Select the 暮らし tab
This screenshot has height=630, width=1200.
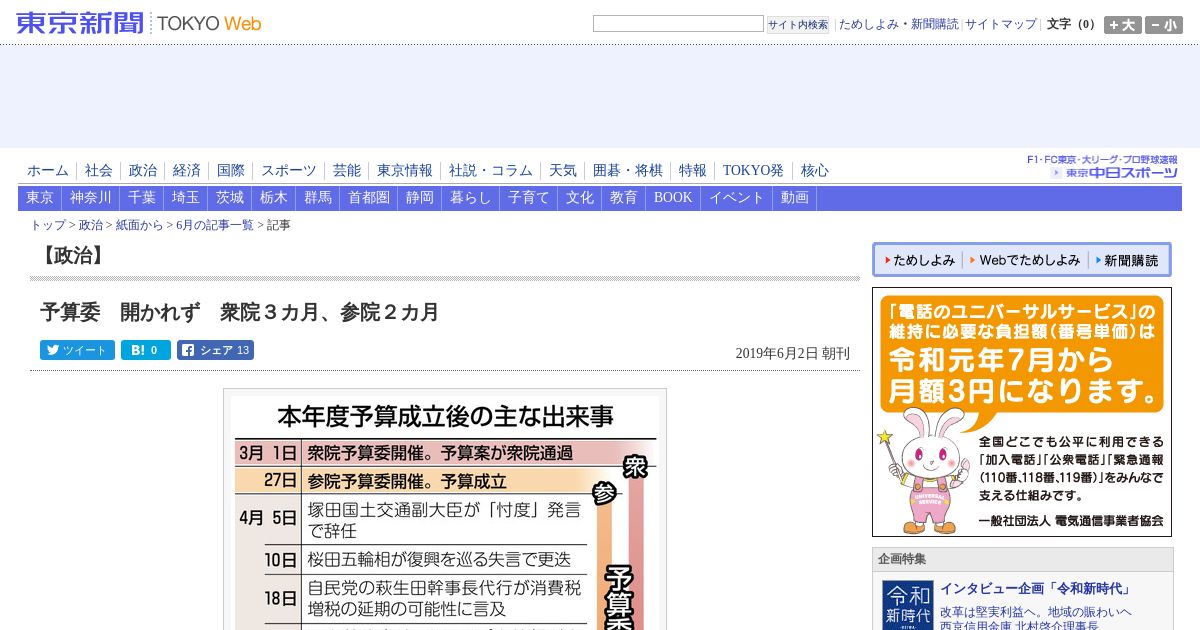click(x=471, y=198)
